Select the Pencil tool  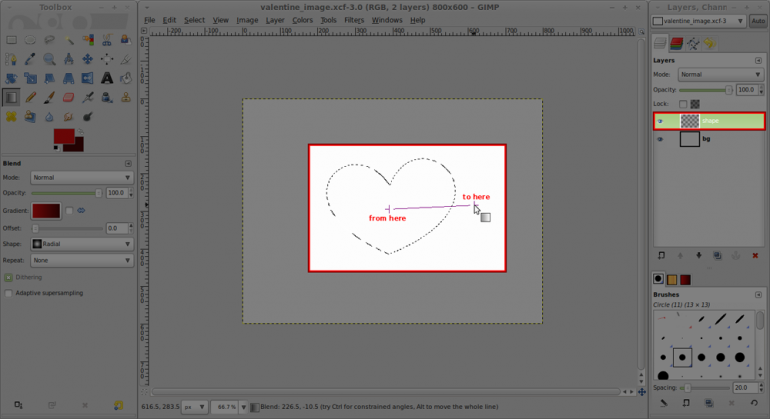(30, 97)
